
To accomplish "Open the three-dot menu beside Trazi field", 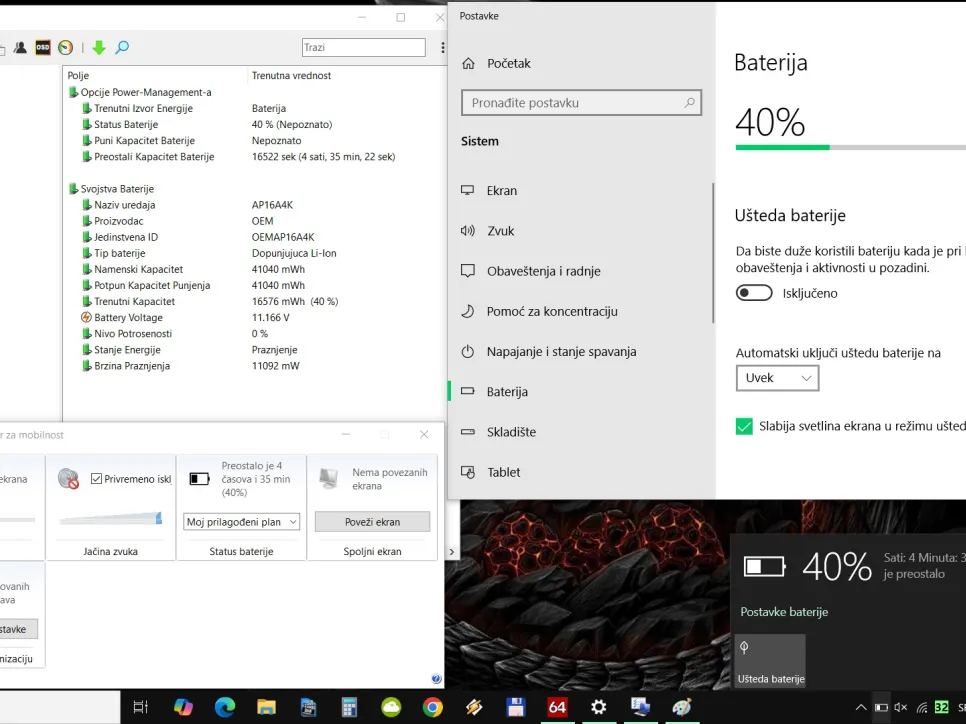I will [442, 48].
